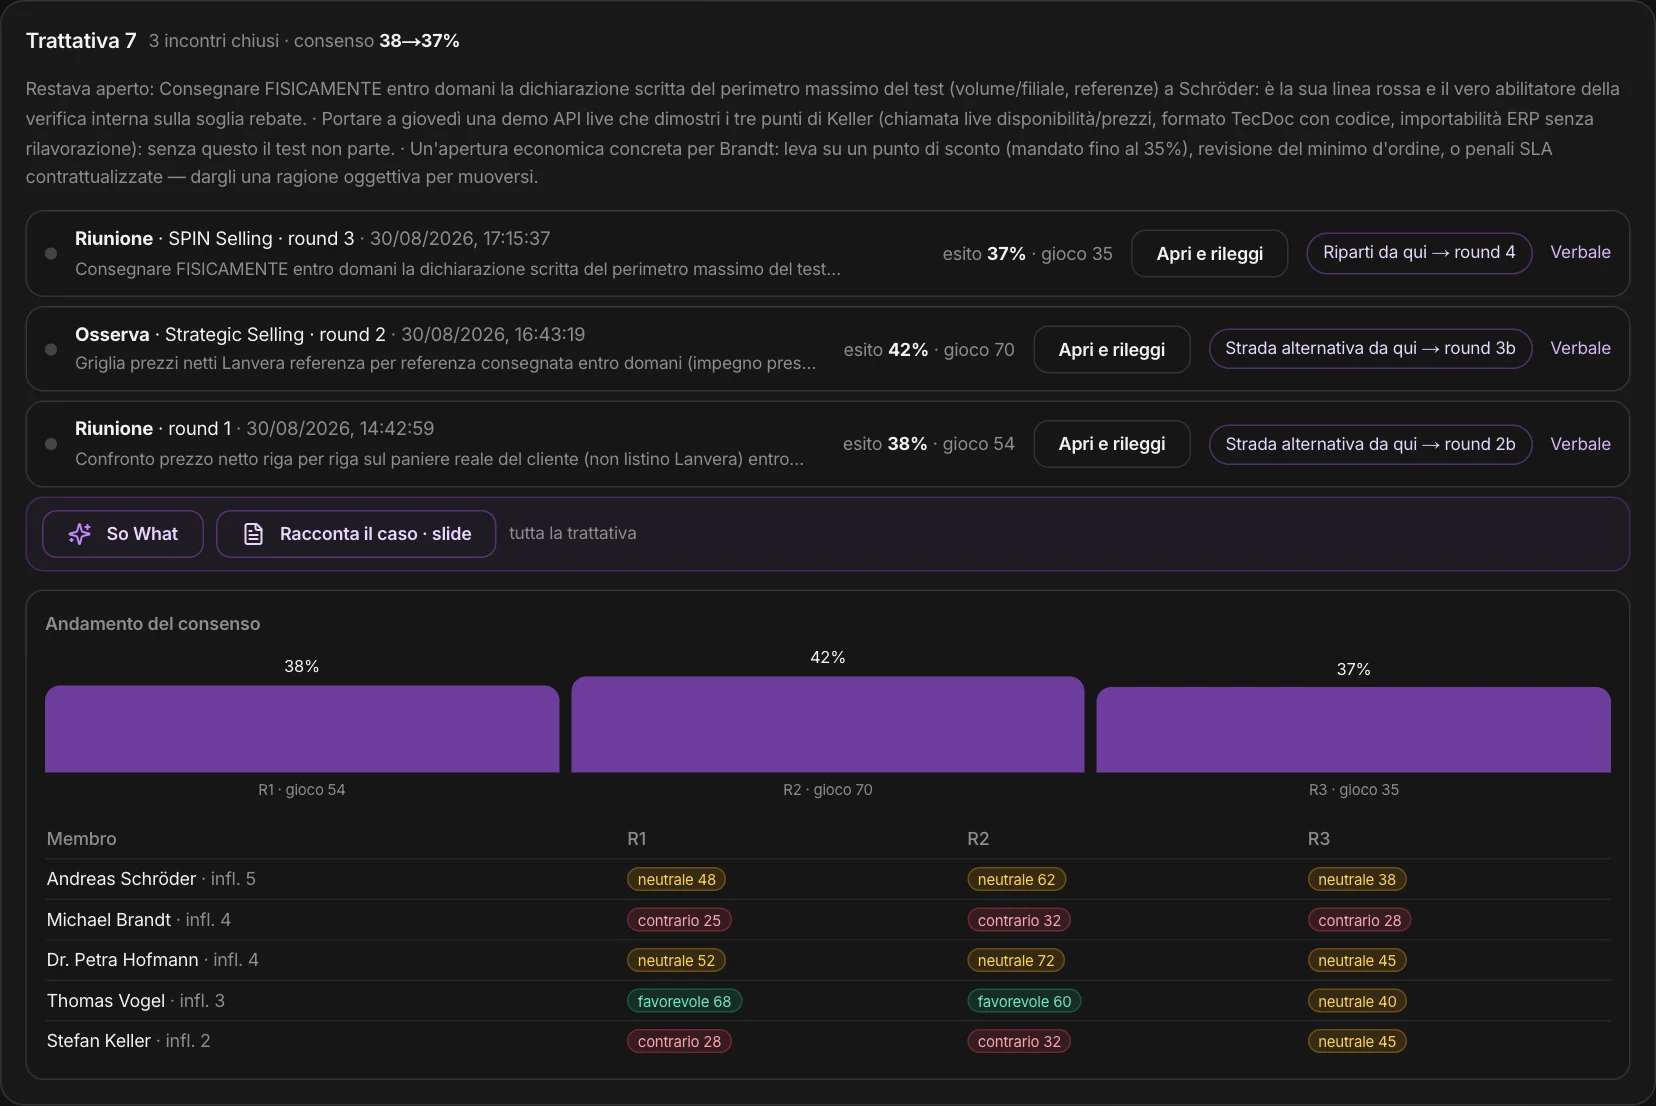This screenshot has height=1106, width=1656.
Task: Click Thomas Vogel's R3 badge neutrale 40
Action: click(1357, 1001)
